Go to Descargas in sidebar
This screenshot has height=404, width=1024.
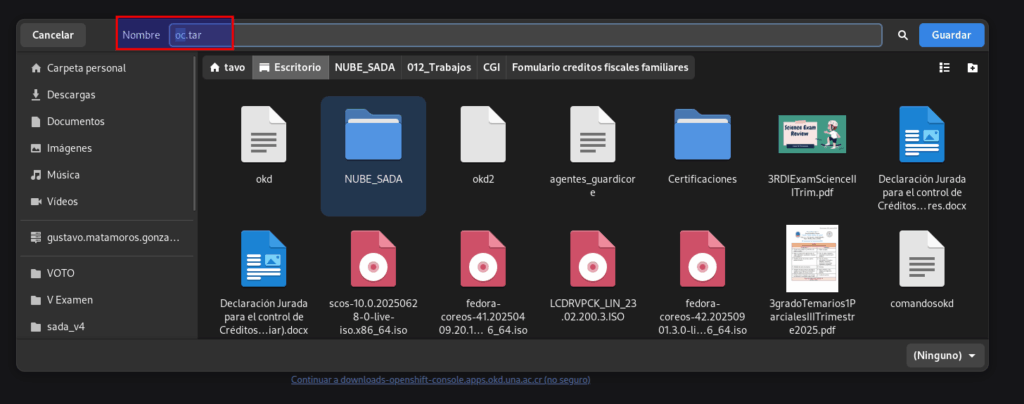pyautogui.click(x=71, y=95)
